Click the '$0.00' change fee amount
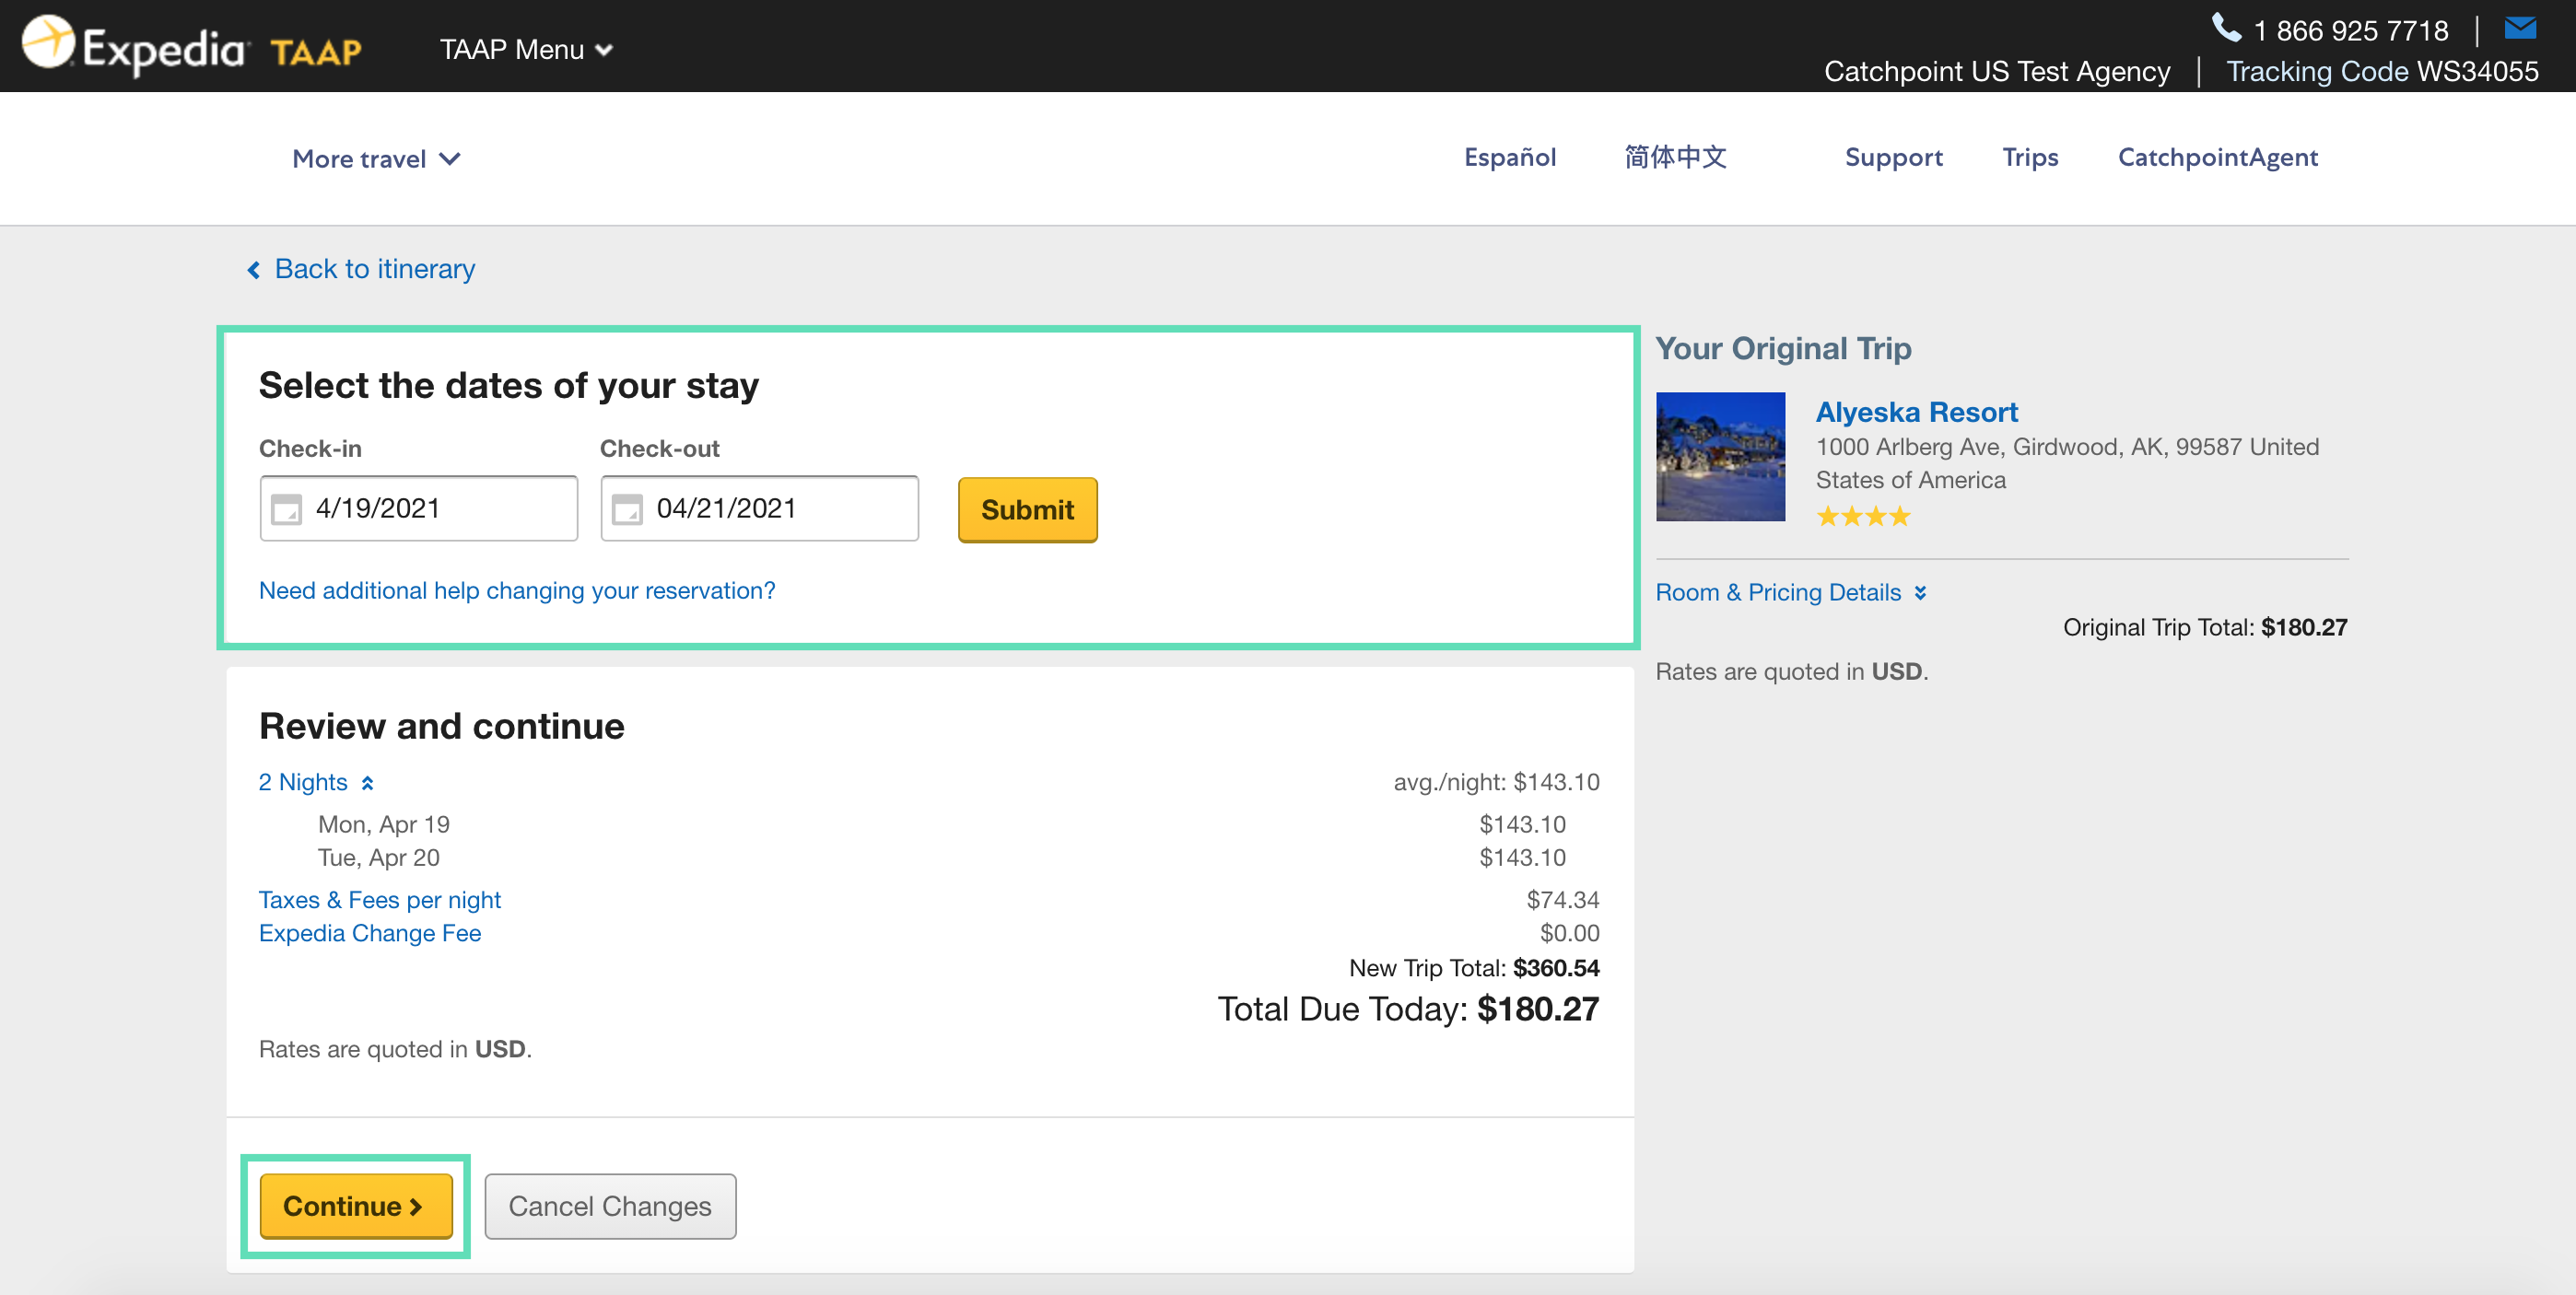 (x=1570, y=933)
